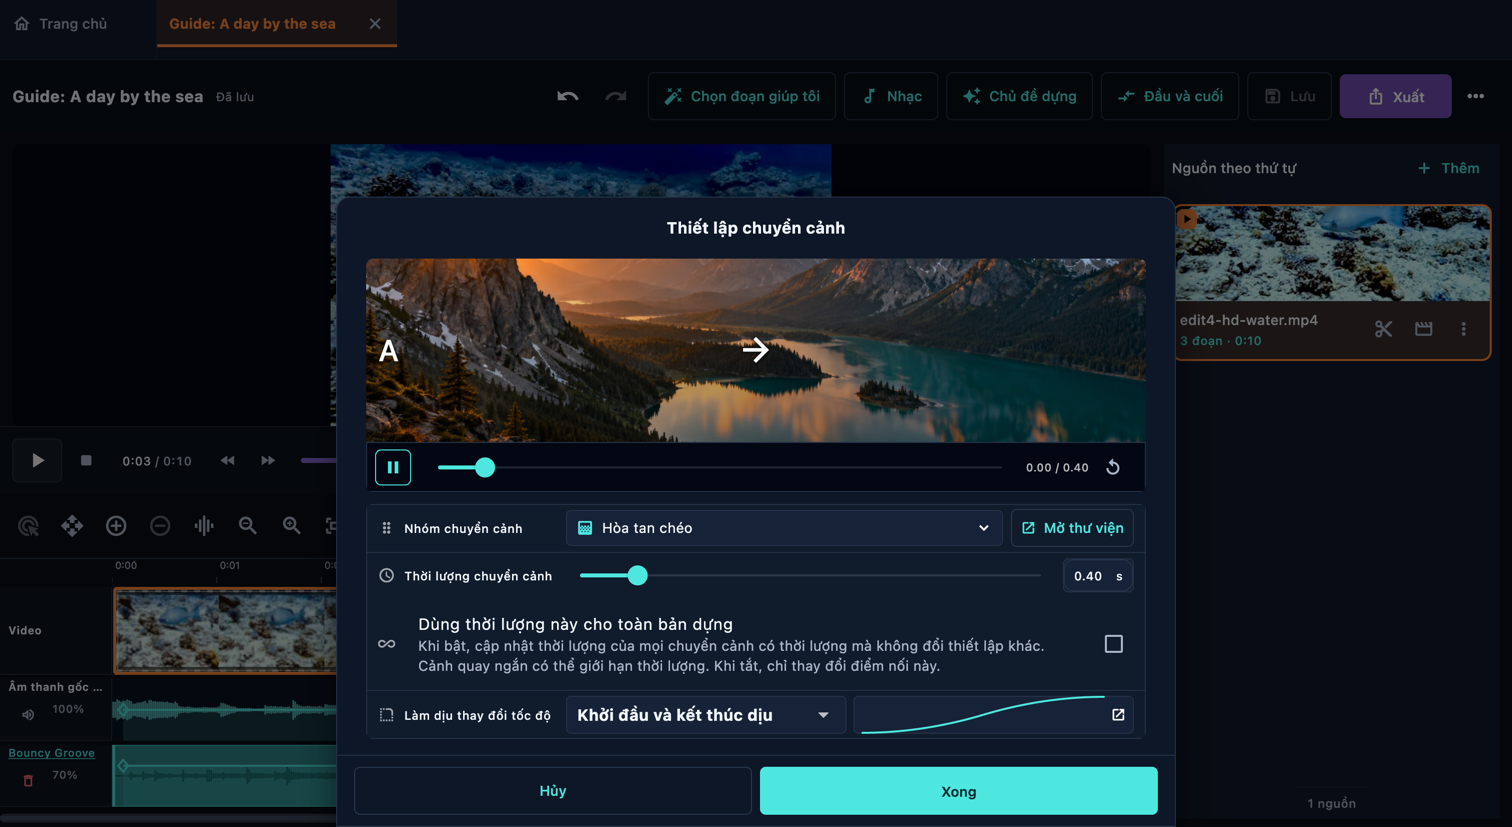Click the Đầu và cuối button

(1170, 96)
